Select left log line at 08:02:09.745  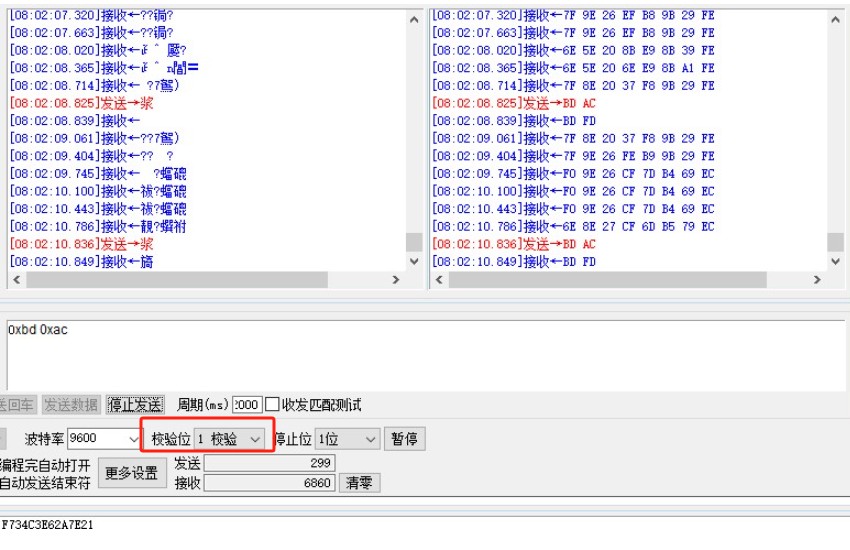coord(98,173)
